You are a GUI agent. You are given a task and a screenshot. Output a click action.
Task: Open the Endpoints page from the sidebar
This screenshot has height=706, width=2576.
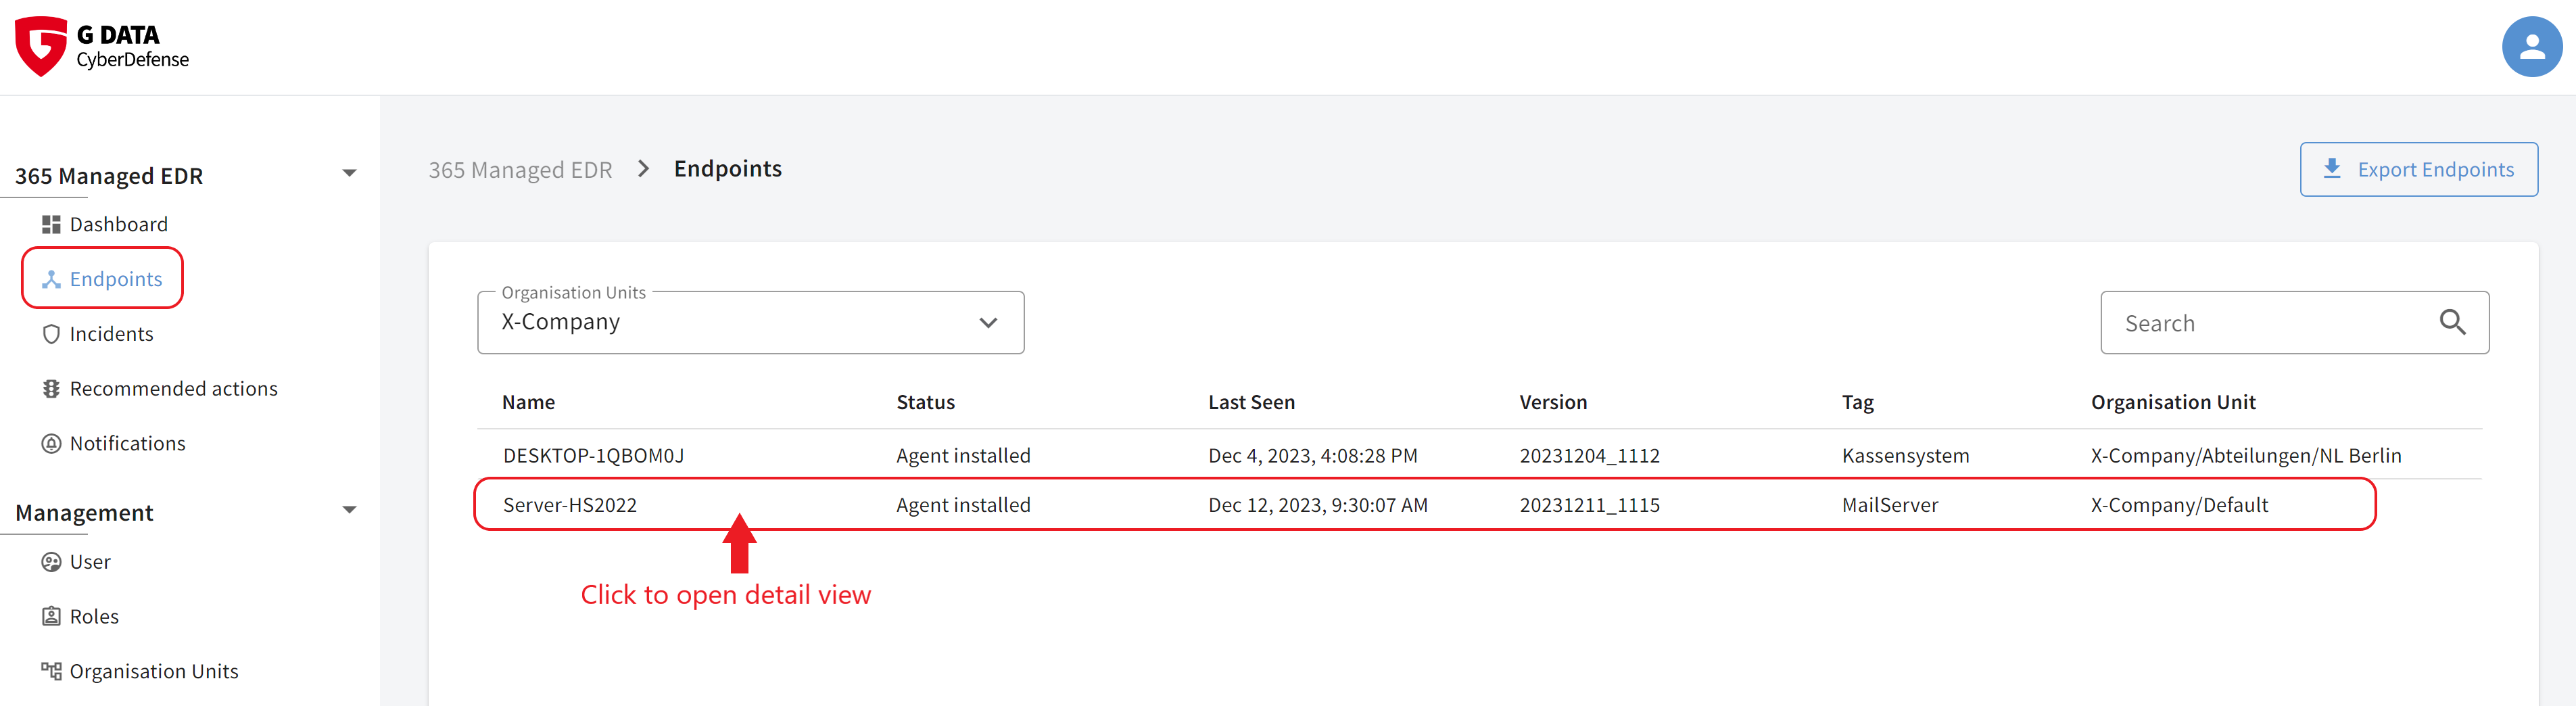coord(115,279)
